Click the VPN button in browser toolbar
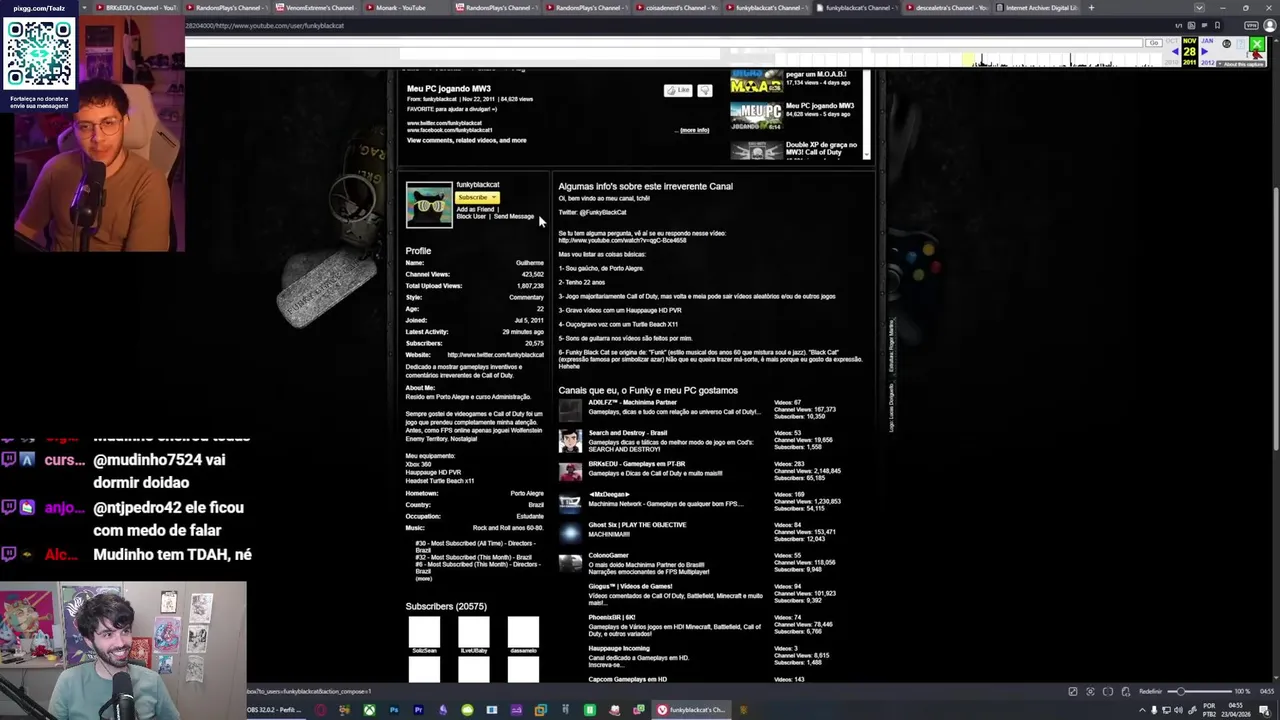 [x=1251, y=25]
